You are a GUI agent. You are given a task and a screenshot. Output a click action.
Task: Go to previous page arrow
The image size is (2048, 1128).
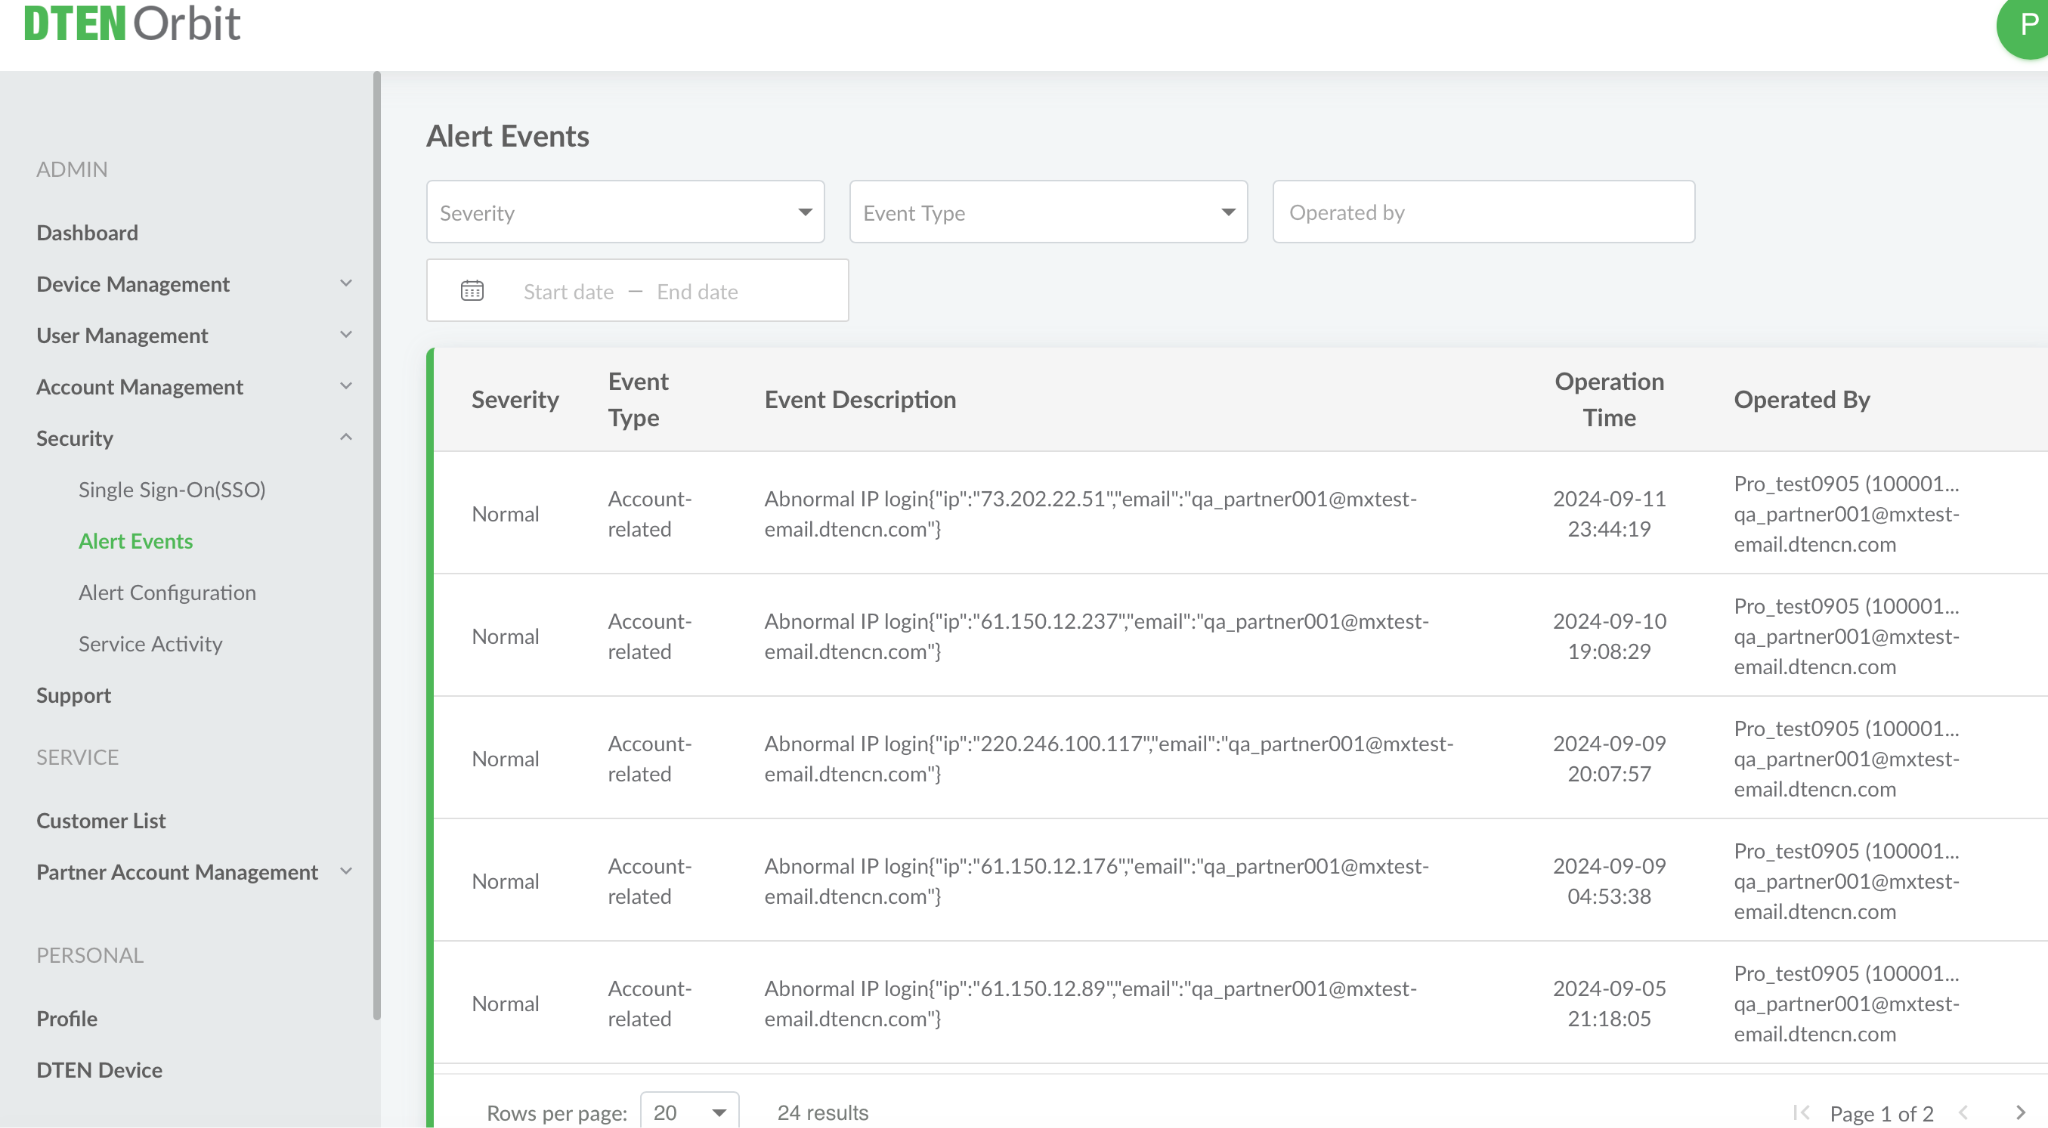click(x=1964, y=1113)
